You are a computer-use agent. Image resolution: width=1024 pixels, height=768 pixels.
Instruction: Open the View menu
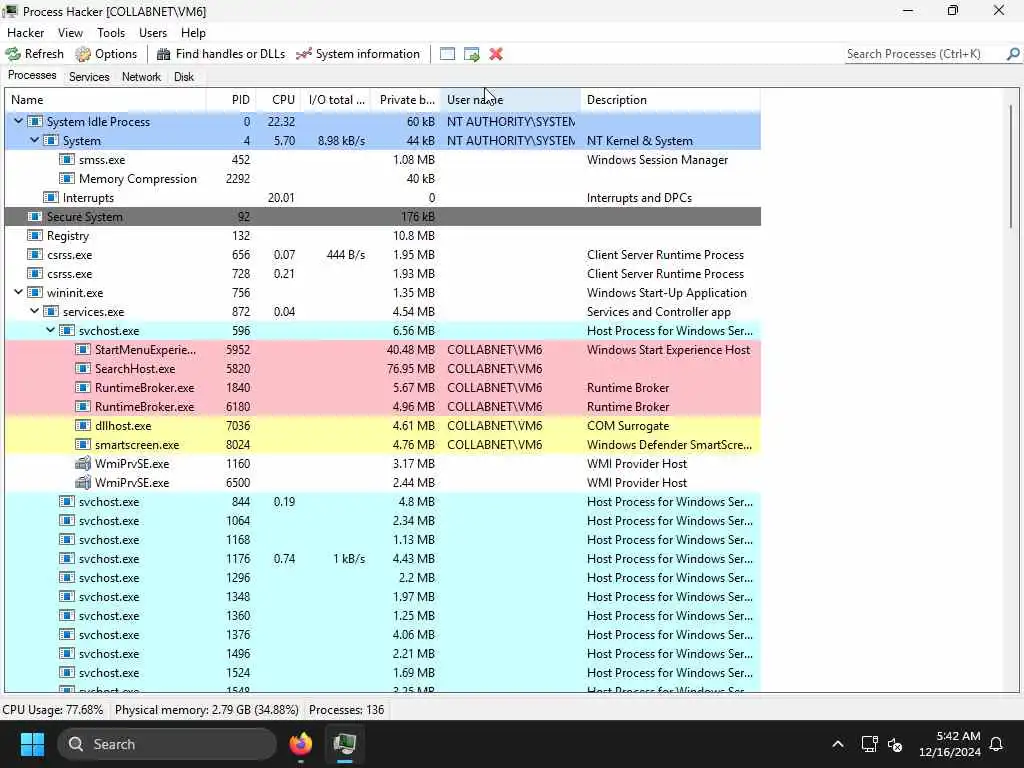70,33
